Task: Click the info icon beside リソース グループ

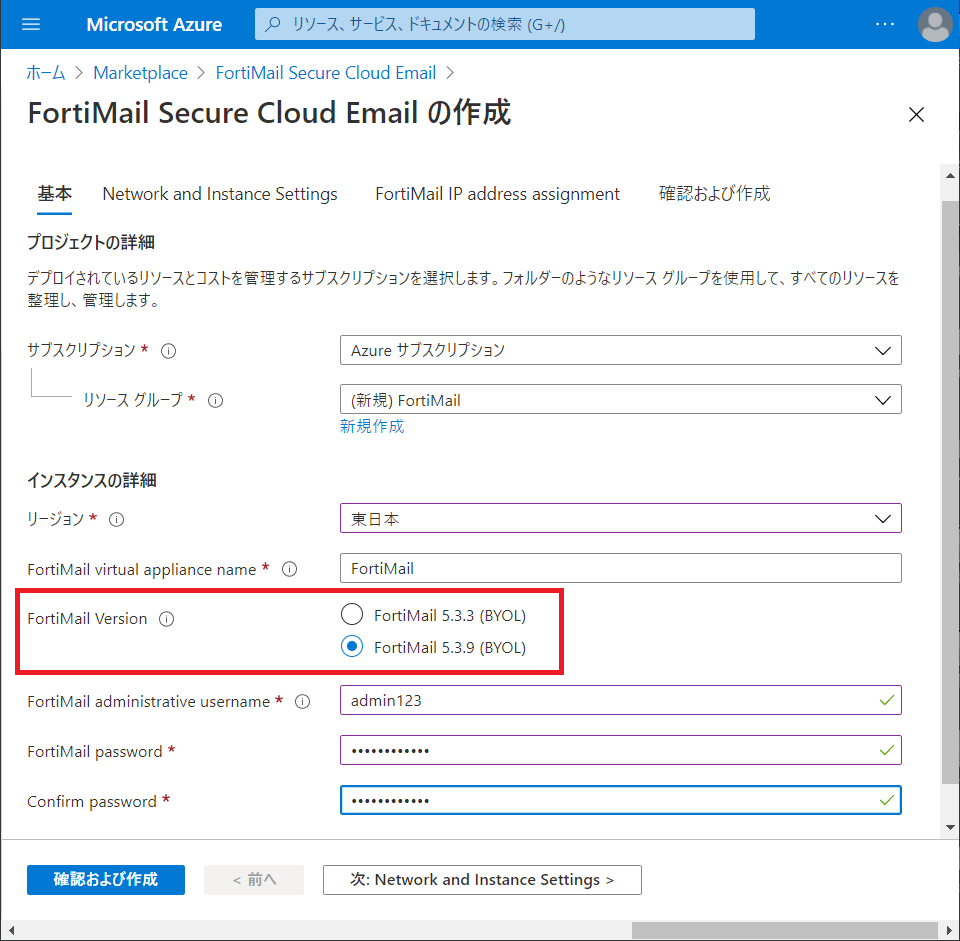Action: coord(216,400)
